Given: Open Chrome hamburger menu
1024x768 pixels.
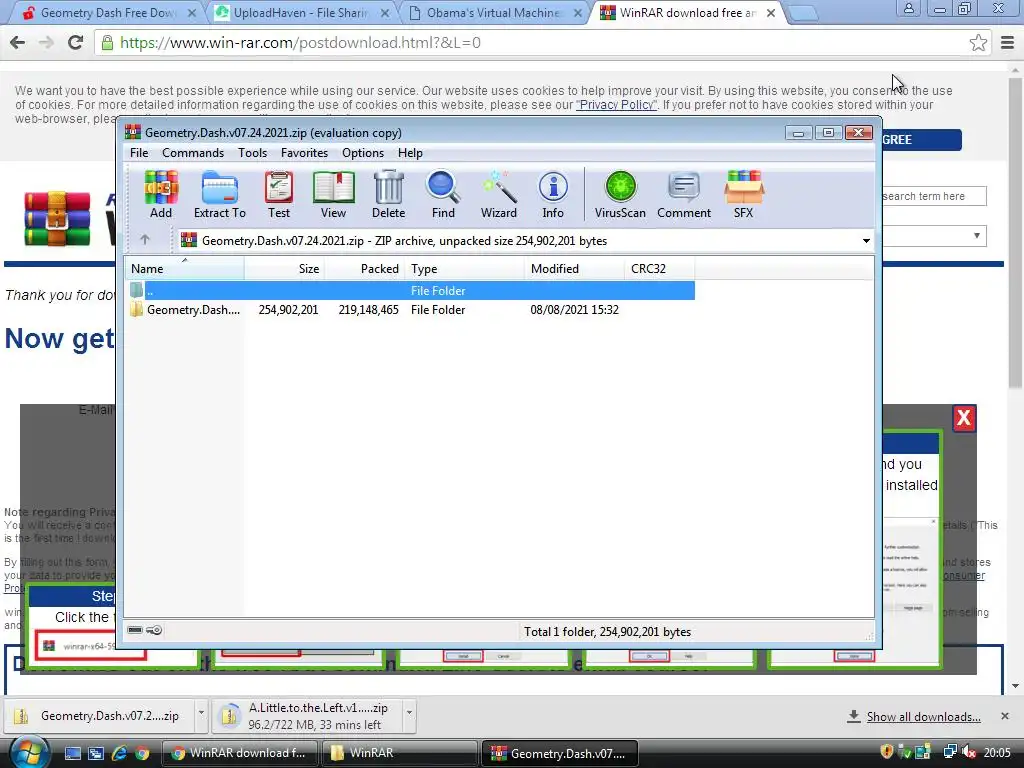Looking at the screenshot, I should pos(1008,42).
